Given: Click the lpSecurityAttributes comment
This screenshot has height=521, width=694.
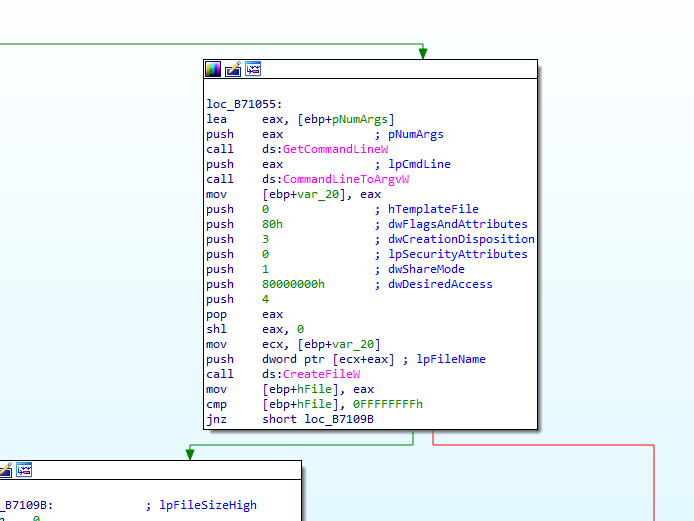Looking at the screenshot, I should tap(458, 254).
